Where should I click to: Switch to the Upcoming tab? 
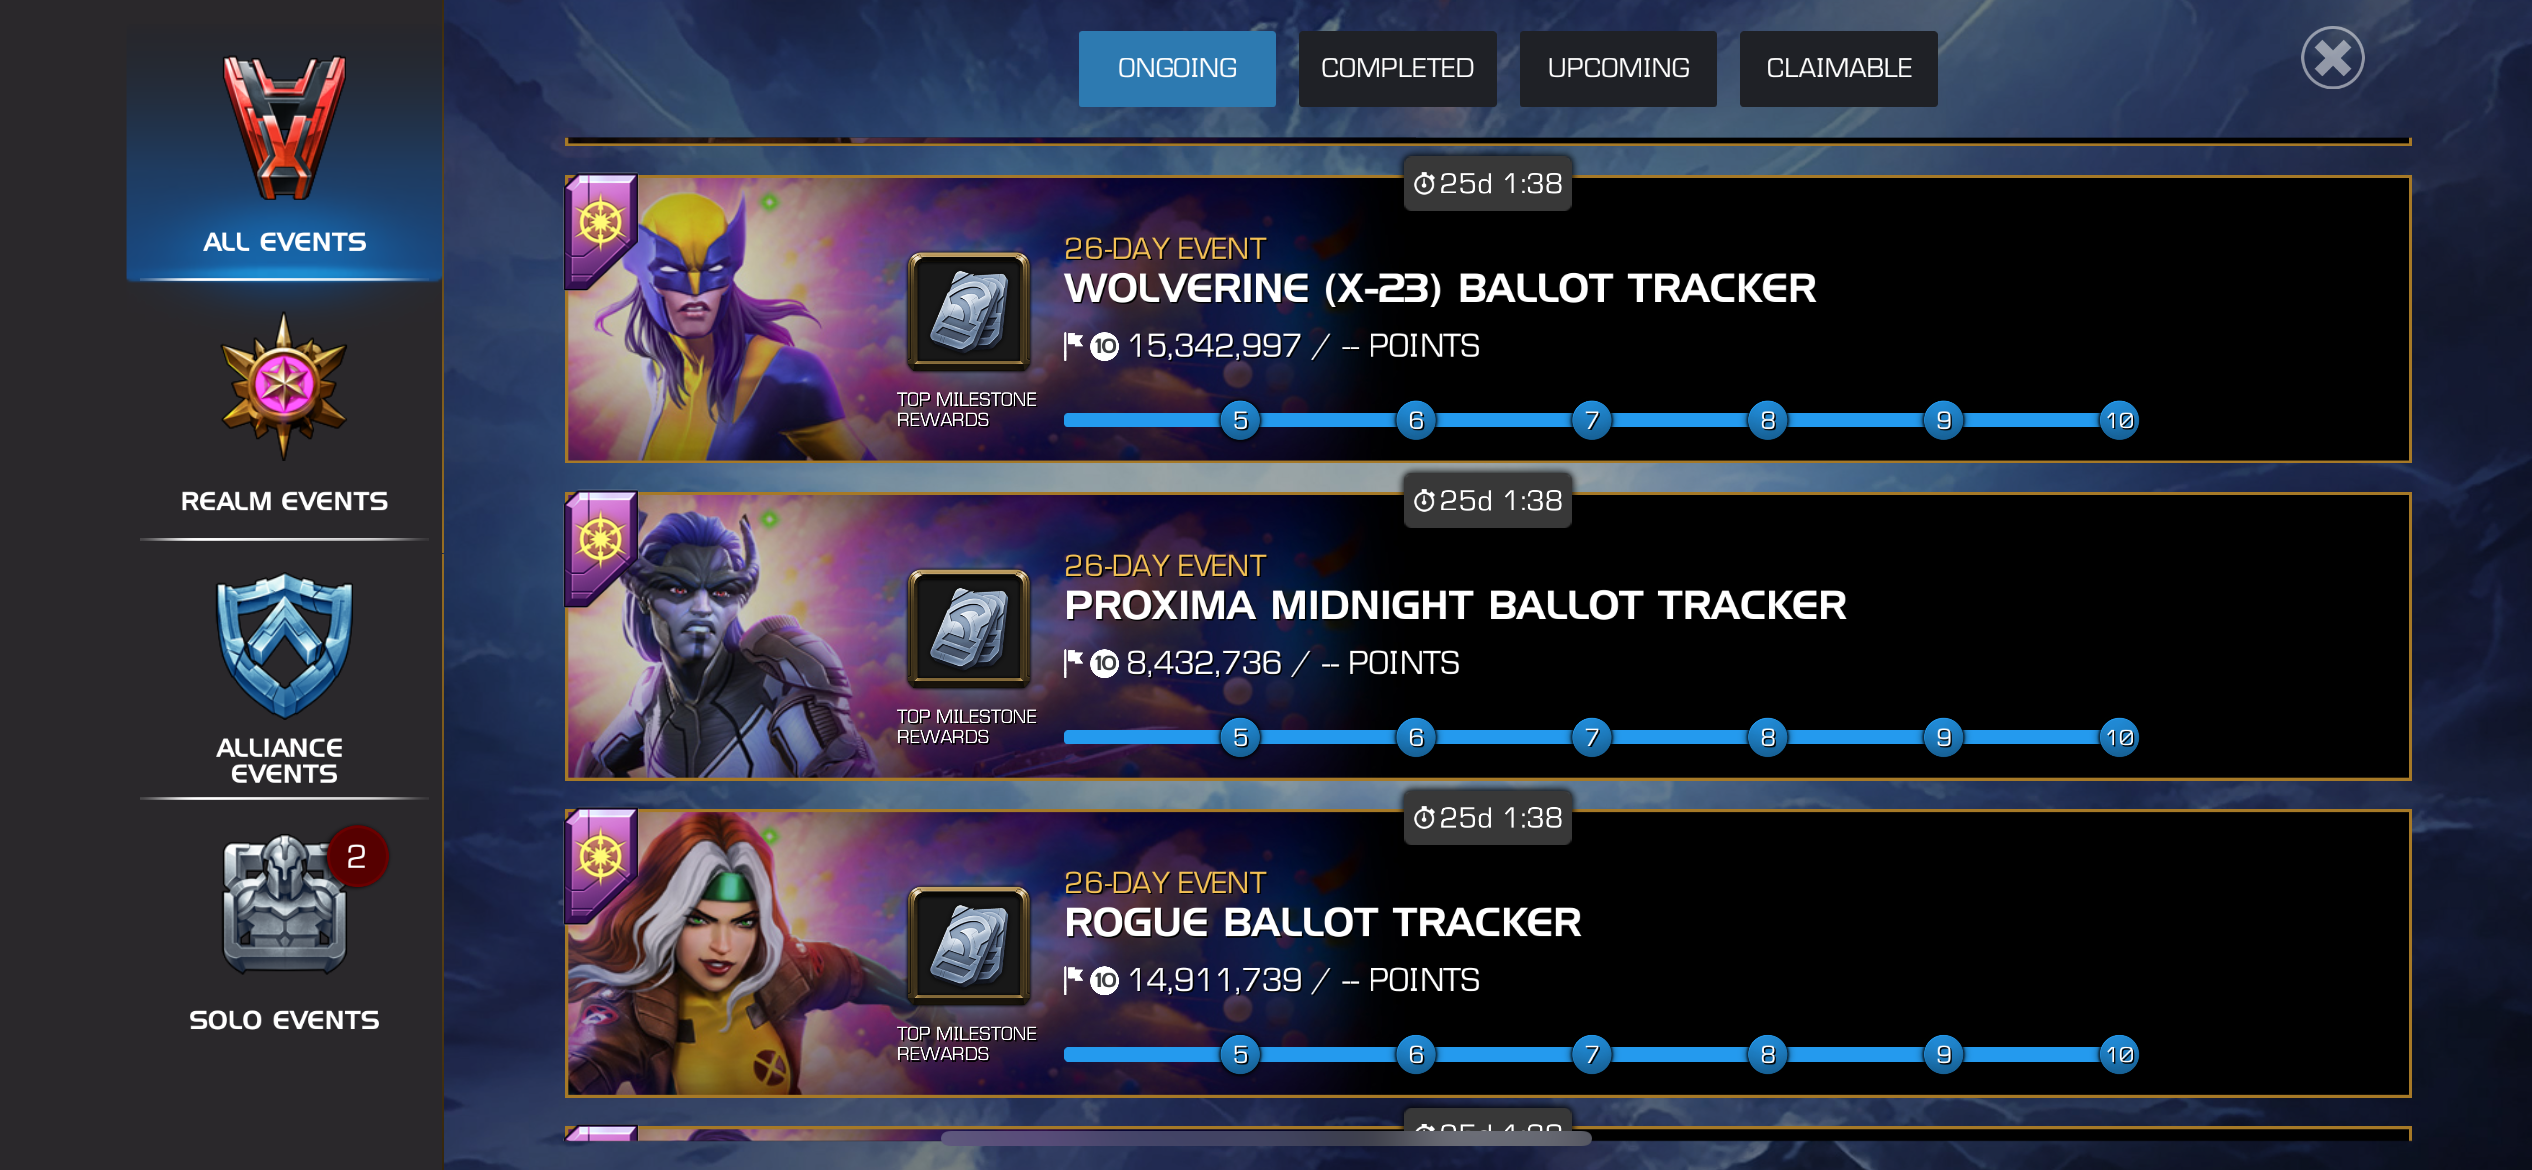tap(1618, 68)
